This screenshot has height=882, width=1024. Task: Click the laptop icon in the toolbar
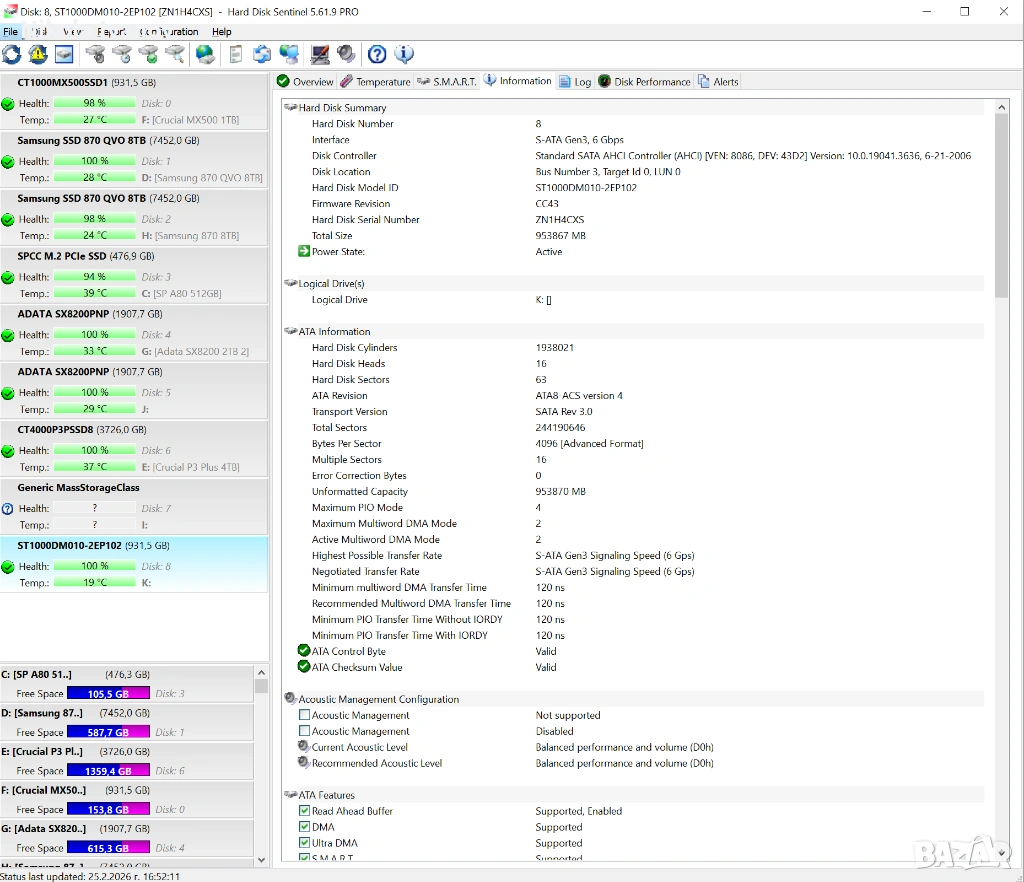pyautogui.click(x=320, y=54)
